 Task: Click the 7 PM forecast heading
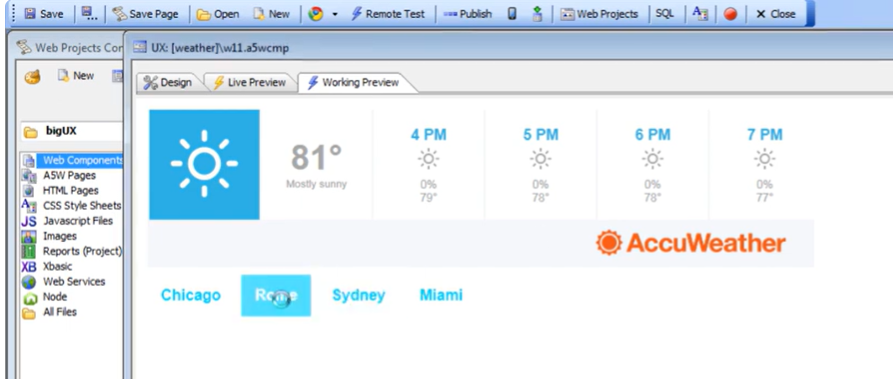[x=764, y=135]
